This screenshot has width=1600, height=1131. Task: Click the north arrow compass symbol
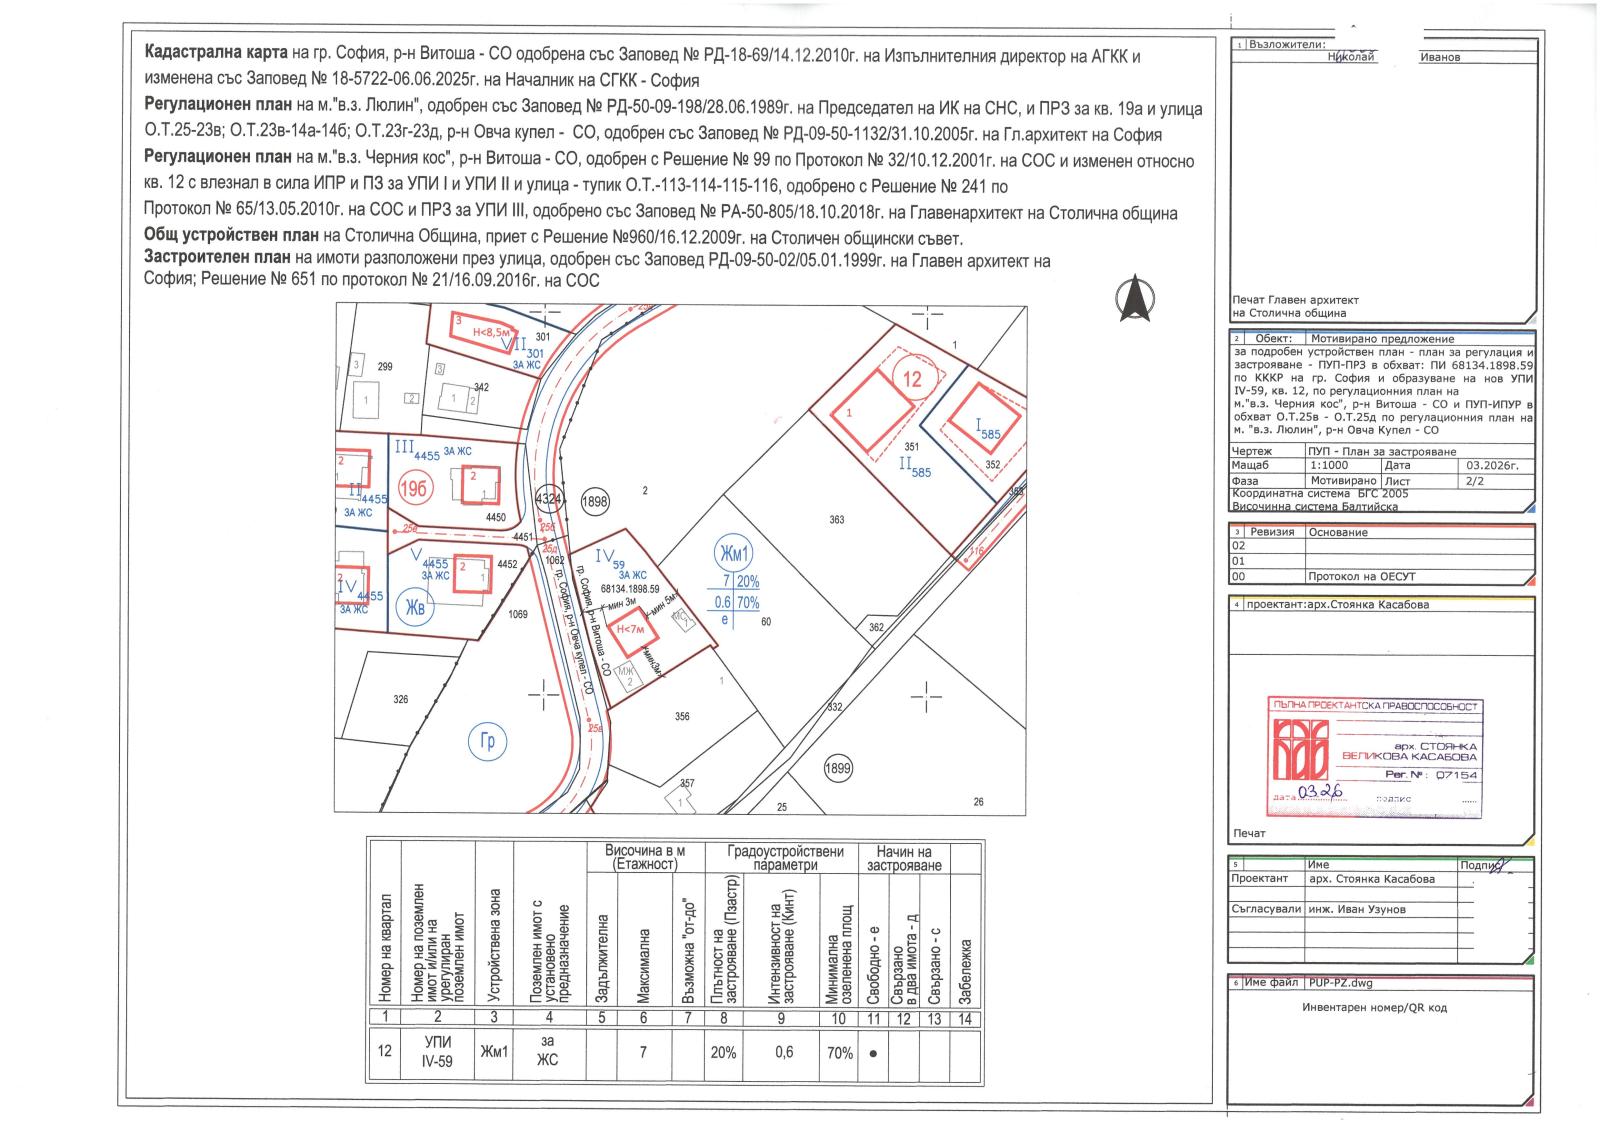(x=1136, y=298)
